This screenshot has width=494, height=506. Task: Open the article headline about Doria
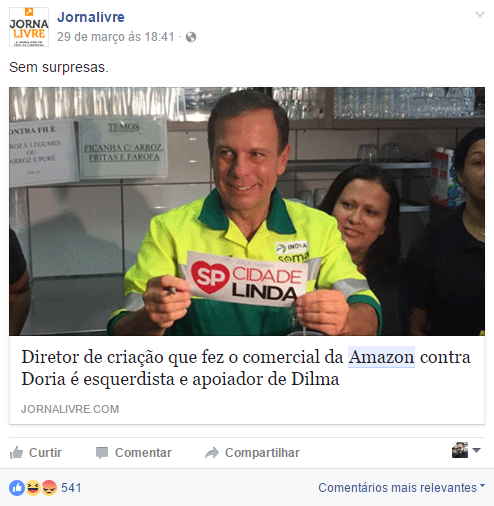tap(246, 368)
